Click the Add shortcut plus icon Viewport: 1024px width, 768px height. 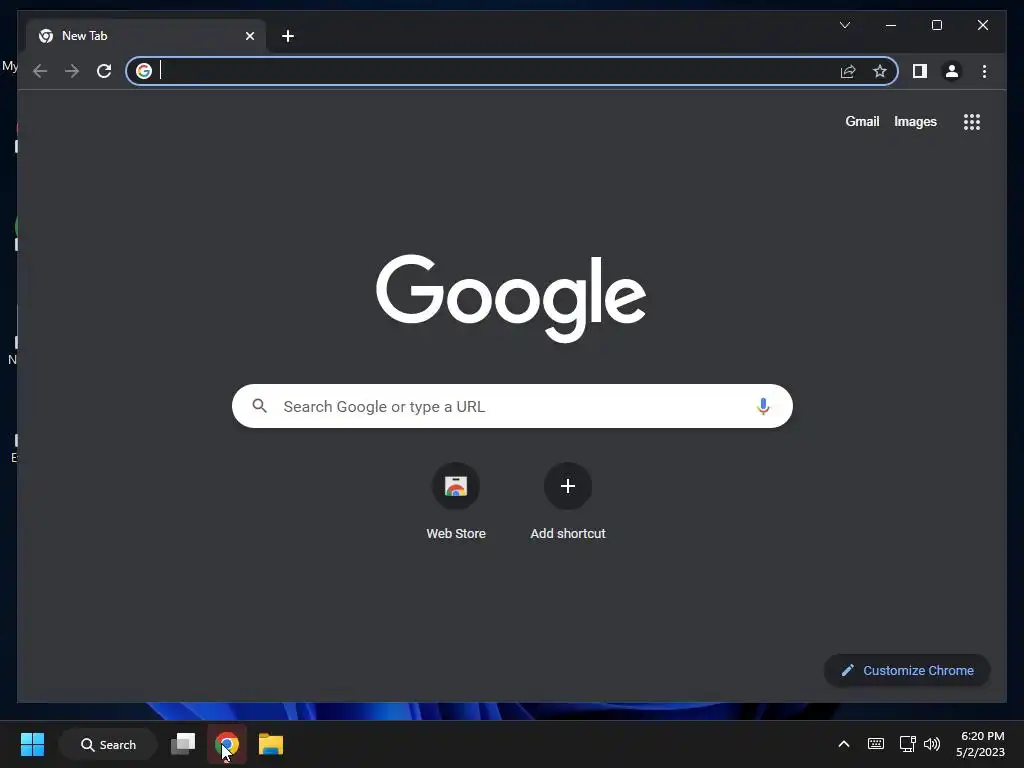pyautogui.click(x=568, y=486)
